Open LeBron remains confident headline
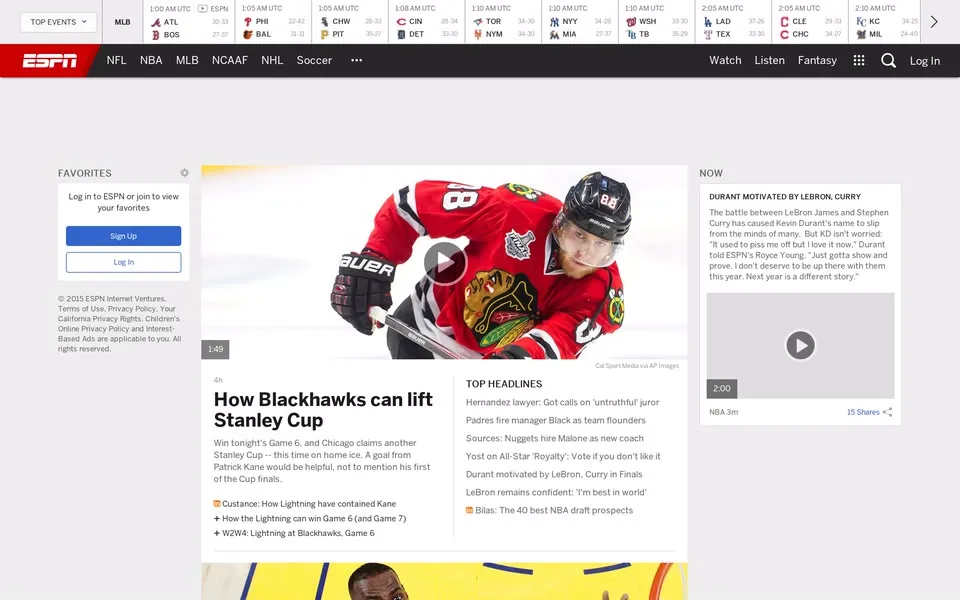Screen dimensions: 960x600 tap(556, 492)
